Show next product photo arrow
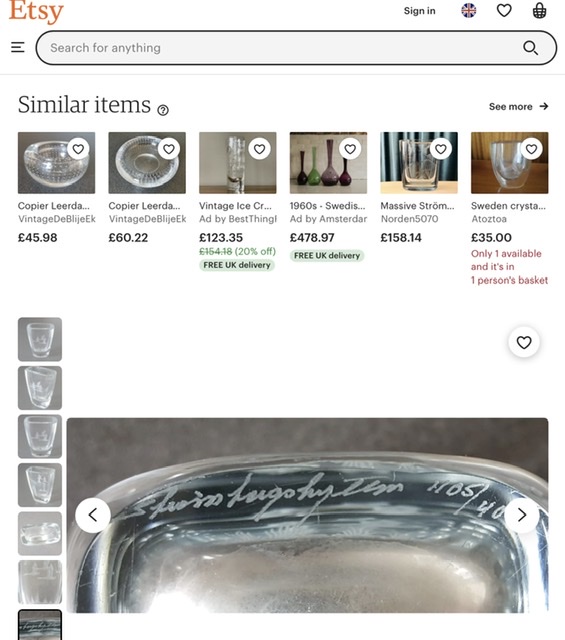Viewport: 565px width, 640px height. pos(522,515)
